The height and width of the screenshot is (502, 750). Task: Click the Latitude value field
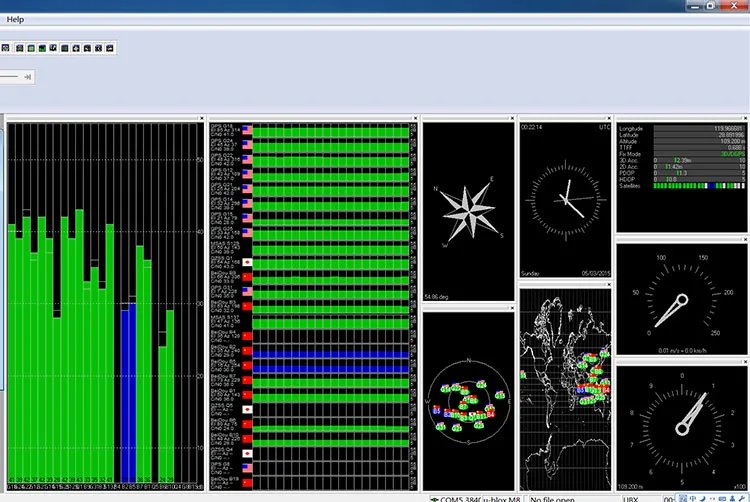pos(699,135)
